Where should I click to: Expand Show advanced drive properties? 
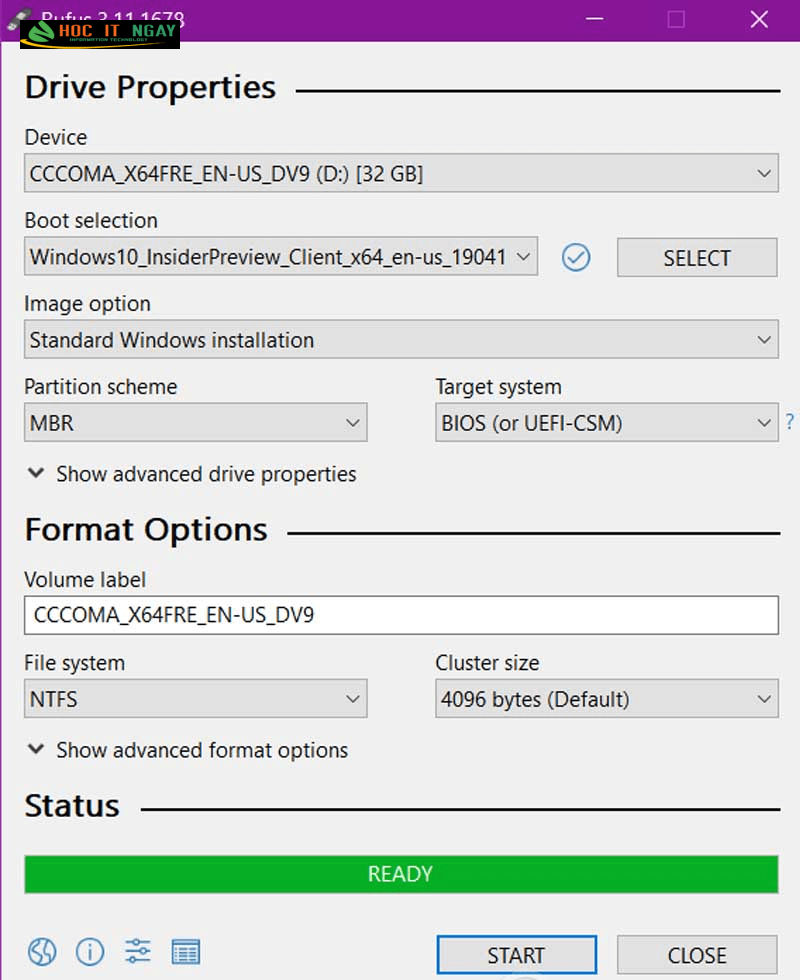[192, 474]
